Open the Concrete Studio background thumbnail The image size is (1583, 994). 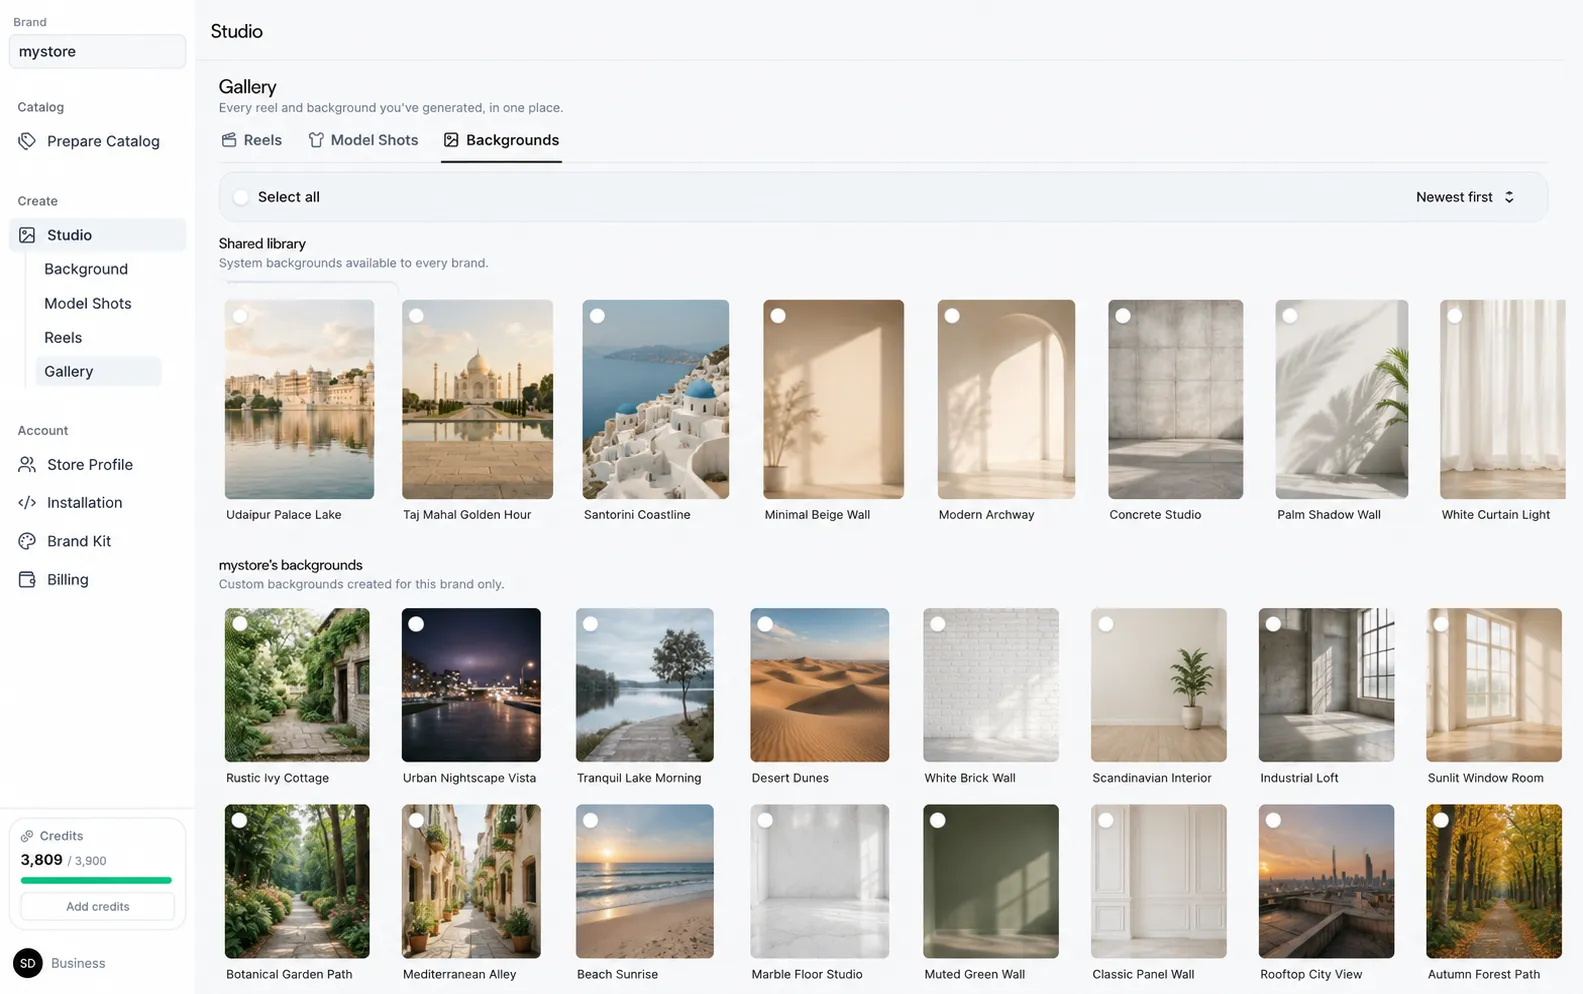1175,399
